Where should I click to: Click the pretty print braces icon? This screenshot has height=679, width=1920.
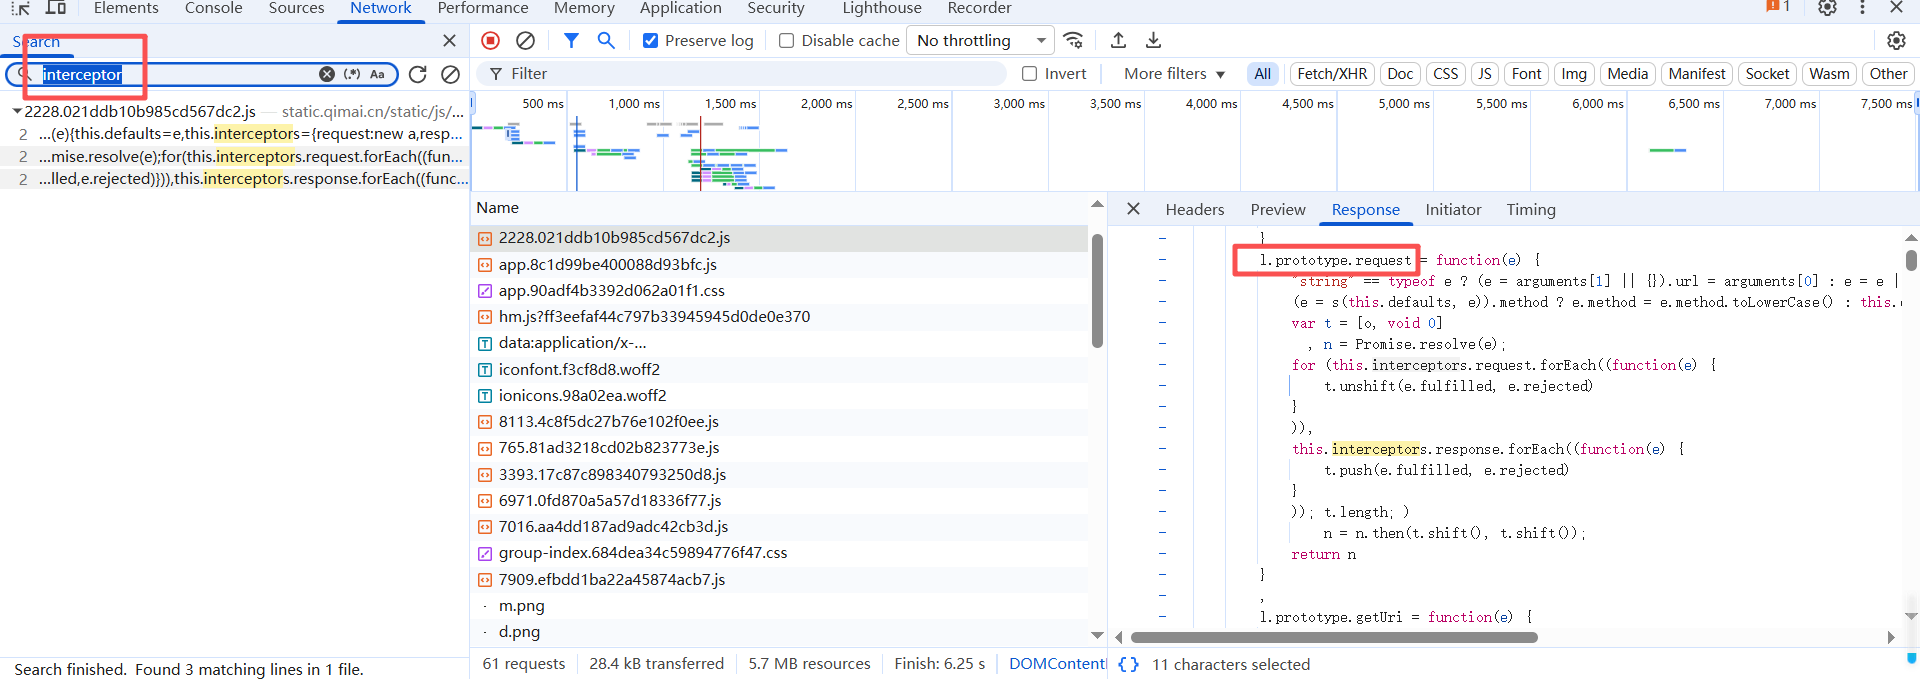[1128, 664]
